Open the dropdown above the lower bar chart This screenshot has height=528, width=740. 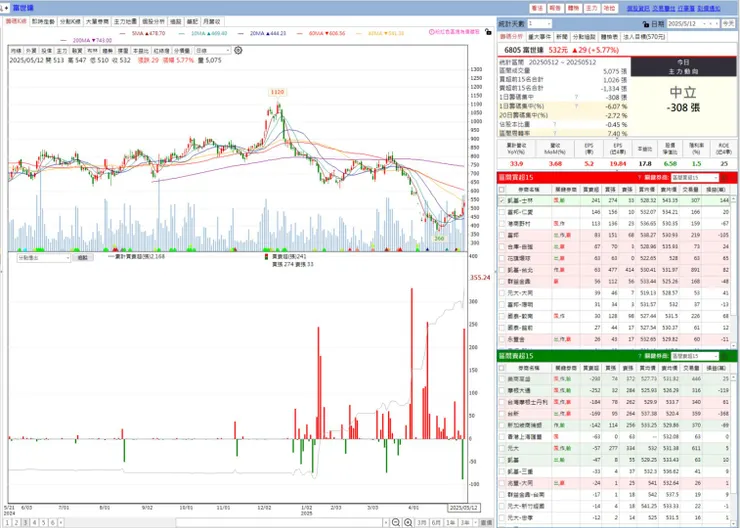pos(44,258)
